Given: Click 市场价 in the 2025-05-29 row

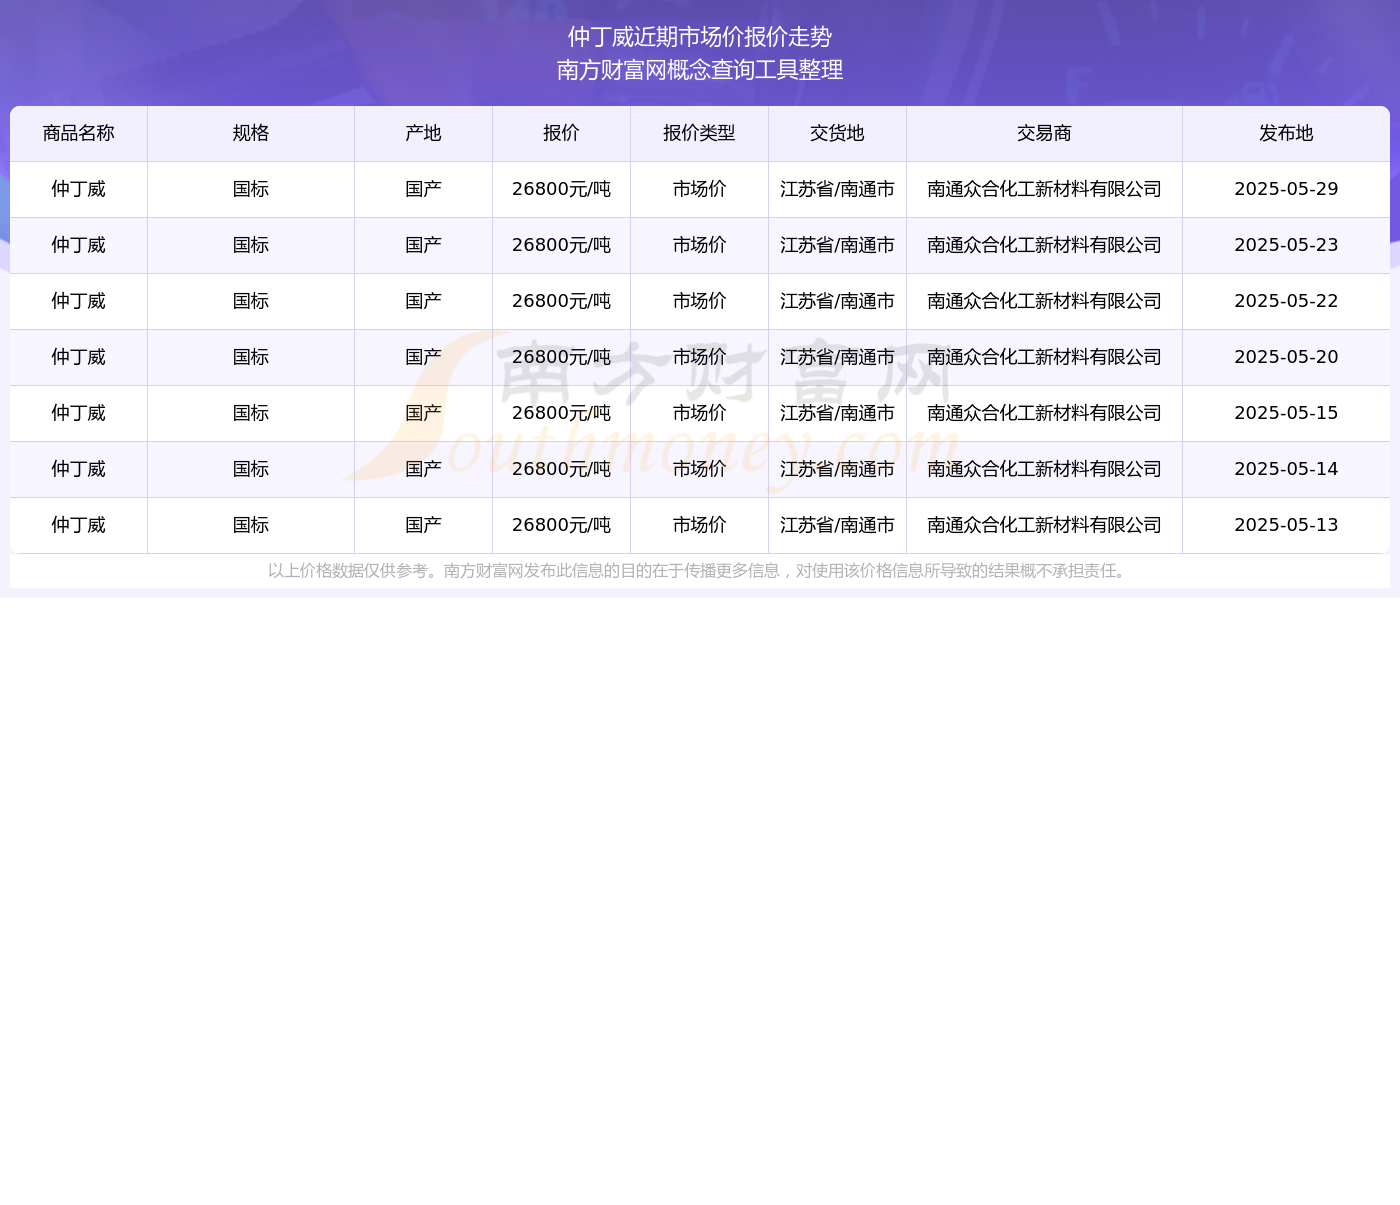Looking at the screenshot, I should (x=699, y=189).
